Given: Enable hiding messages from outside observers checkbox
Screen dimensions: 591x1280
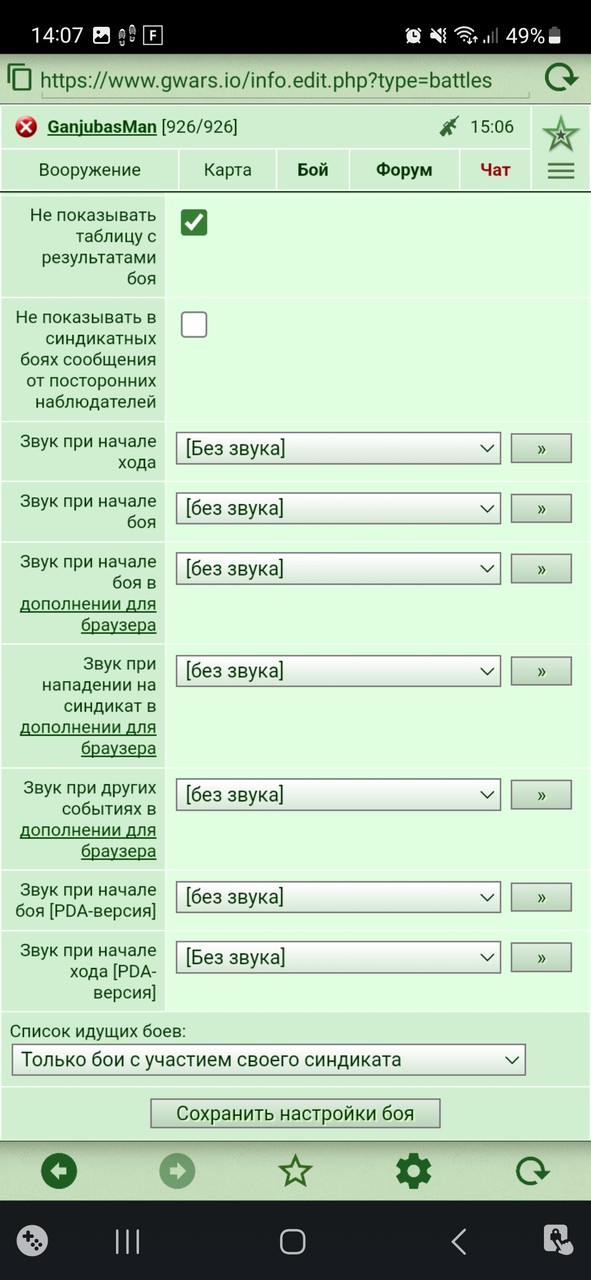Looking at the screenshot, I should 194,324.
